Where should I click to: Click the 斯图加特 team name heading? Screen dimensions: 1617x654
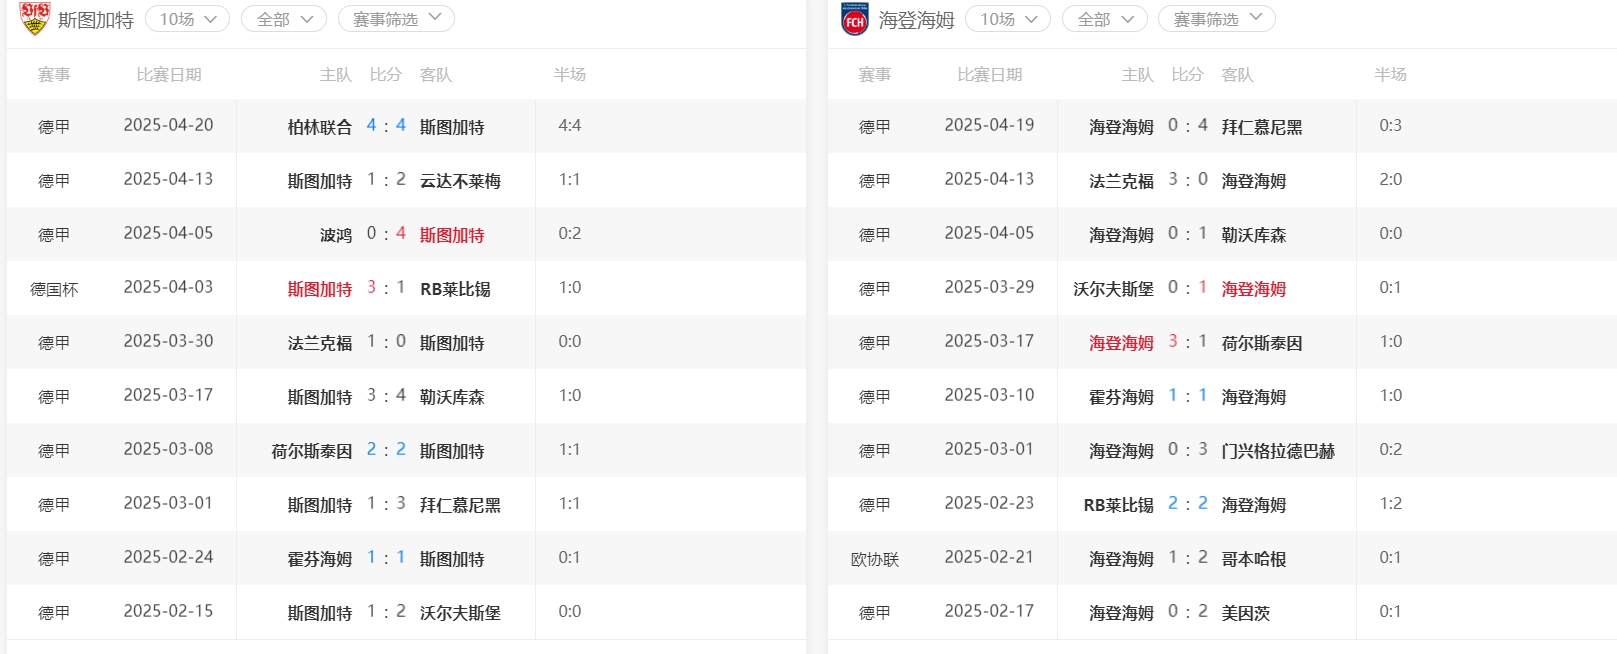[96, 20]
